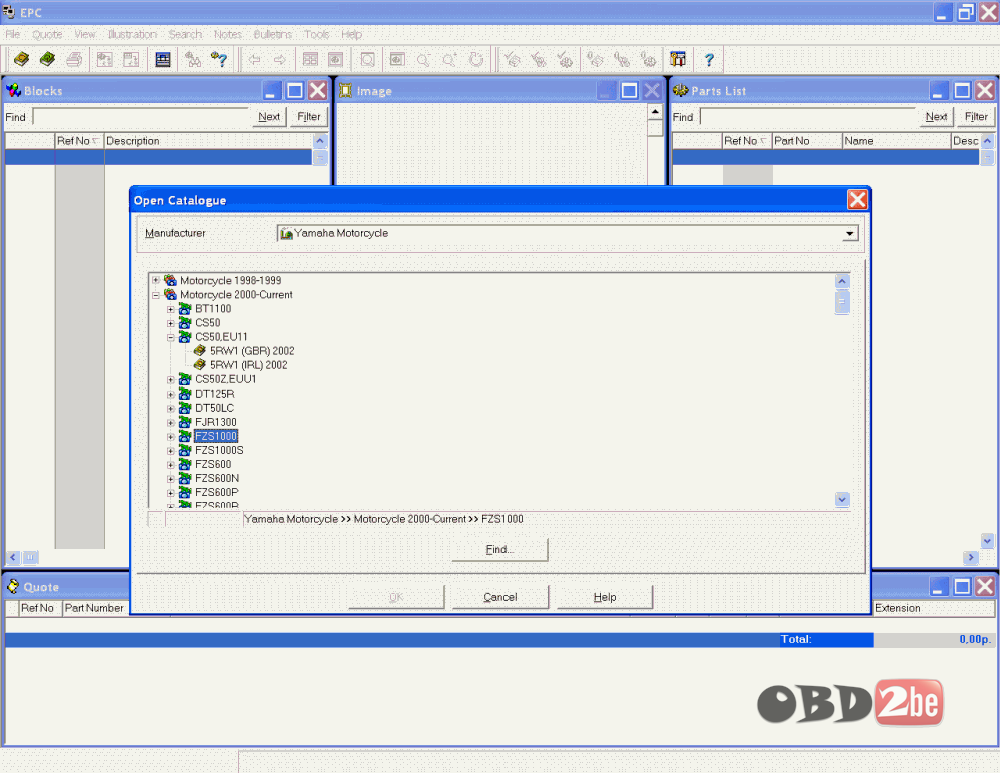
Task: Click the printer icon in the toolbar
Action: [74, 59]
